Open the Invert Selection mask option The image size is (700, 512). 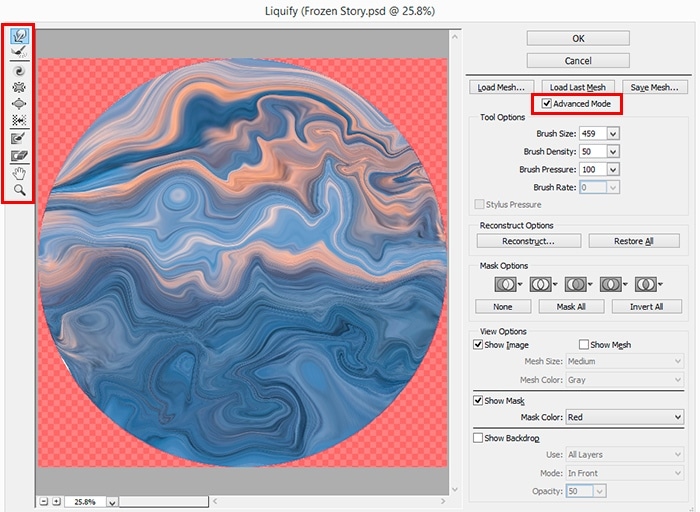648,284
